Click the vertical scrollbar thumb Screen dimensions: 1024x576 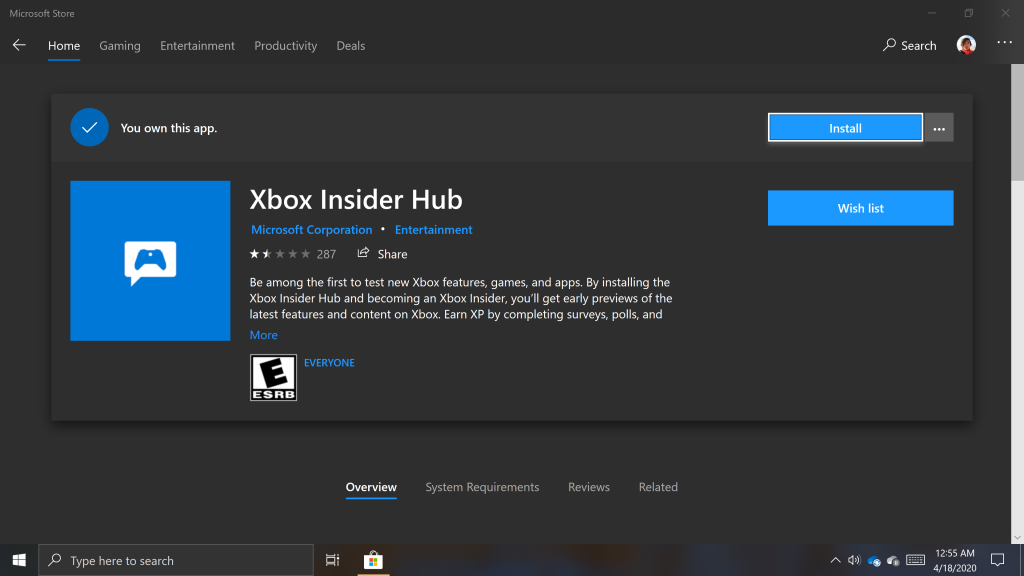tap(1017, 122)
